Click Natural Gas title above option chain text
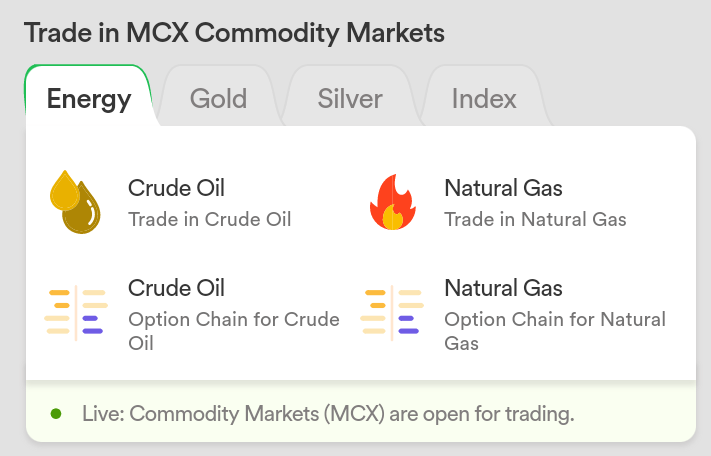 tap(503, 288)
